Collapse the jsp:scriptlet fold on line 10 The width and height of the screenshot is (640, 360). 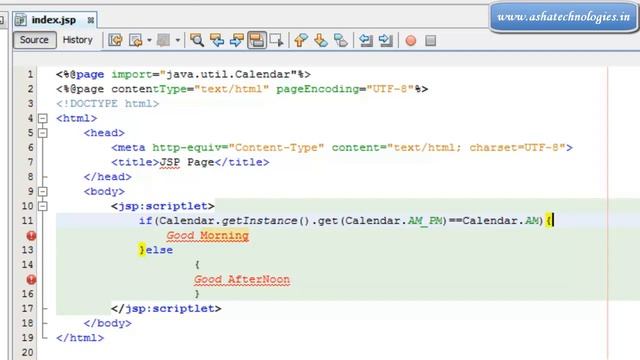tap(43, 206)
